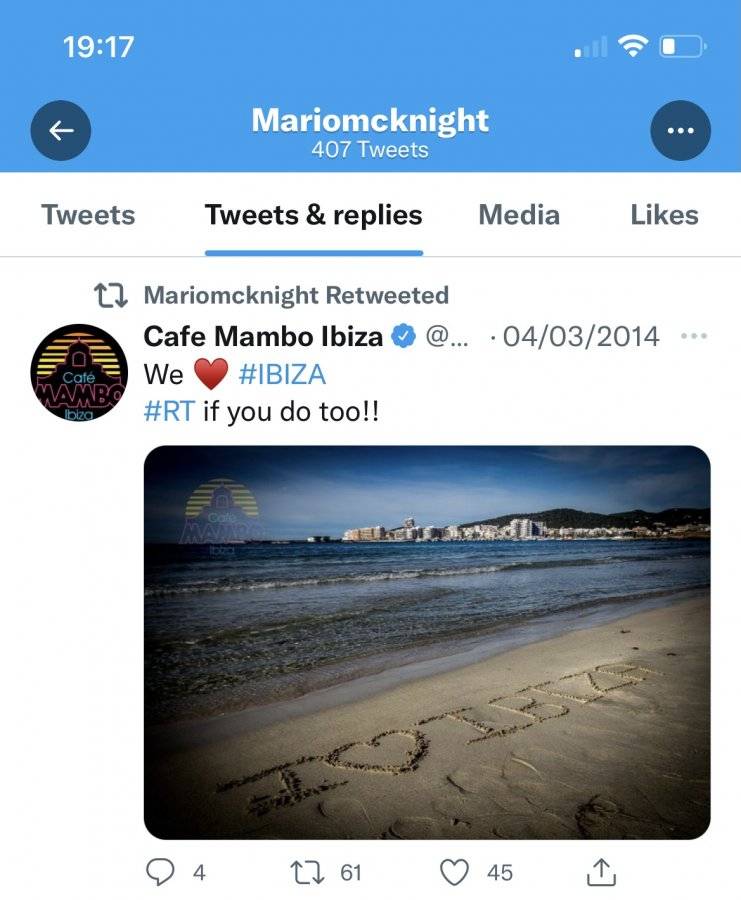
Task: Go to the Likes tab
Action: (x=664, y=215)
